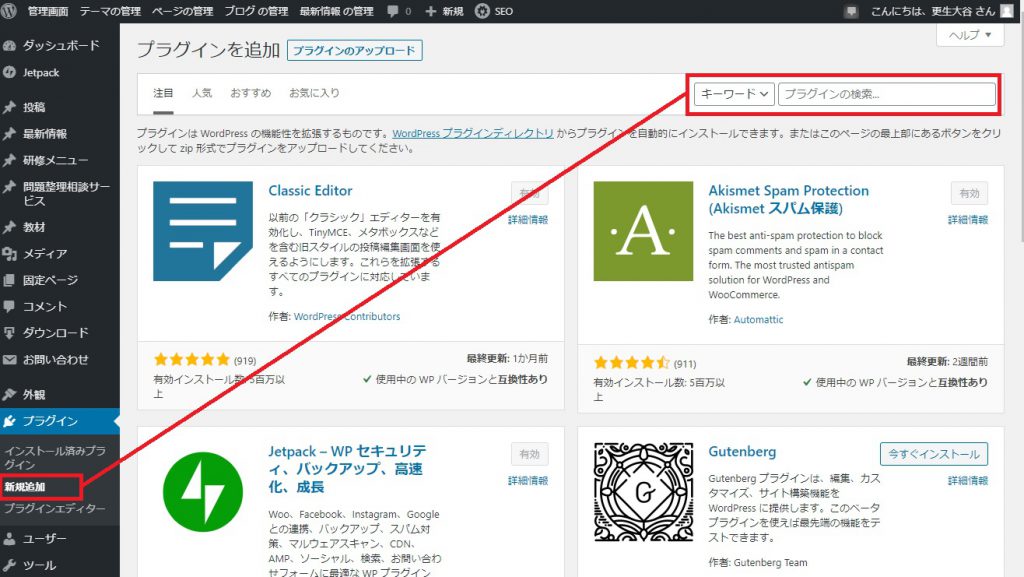The width and height of the screenshot is (1024, 577).
Task: Open the comments bubble icon in admin bar
Action: coord(392,11)
